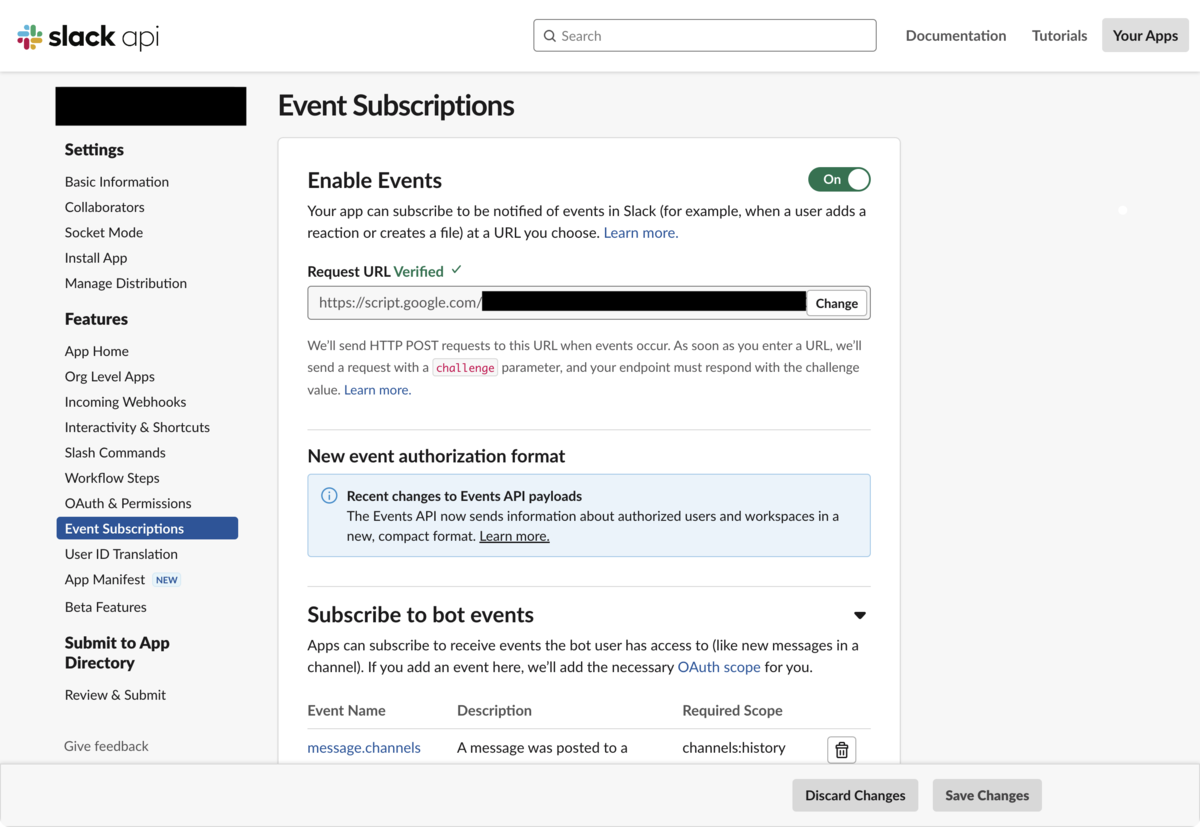Open Learn more link in Events API notice
Image resolution: width=1200 pixels, height=827 pixels.
(514, 536)
